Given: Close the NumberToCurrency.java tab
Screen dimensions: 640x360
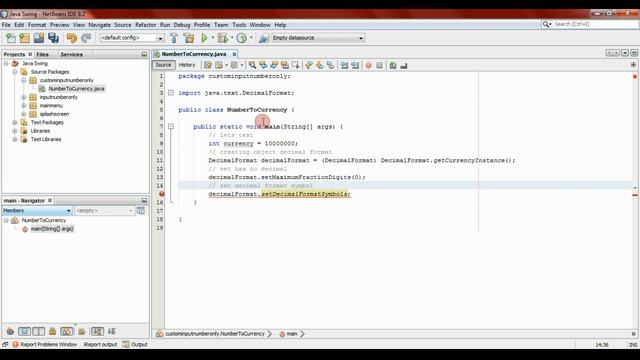Looking at the screenshot, I should [x=234, y=54].
